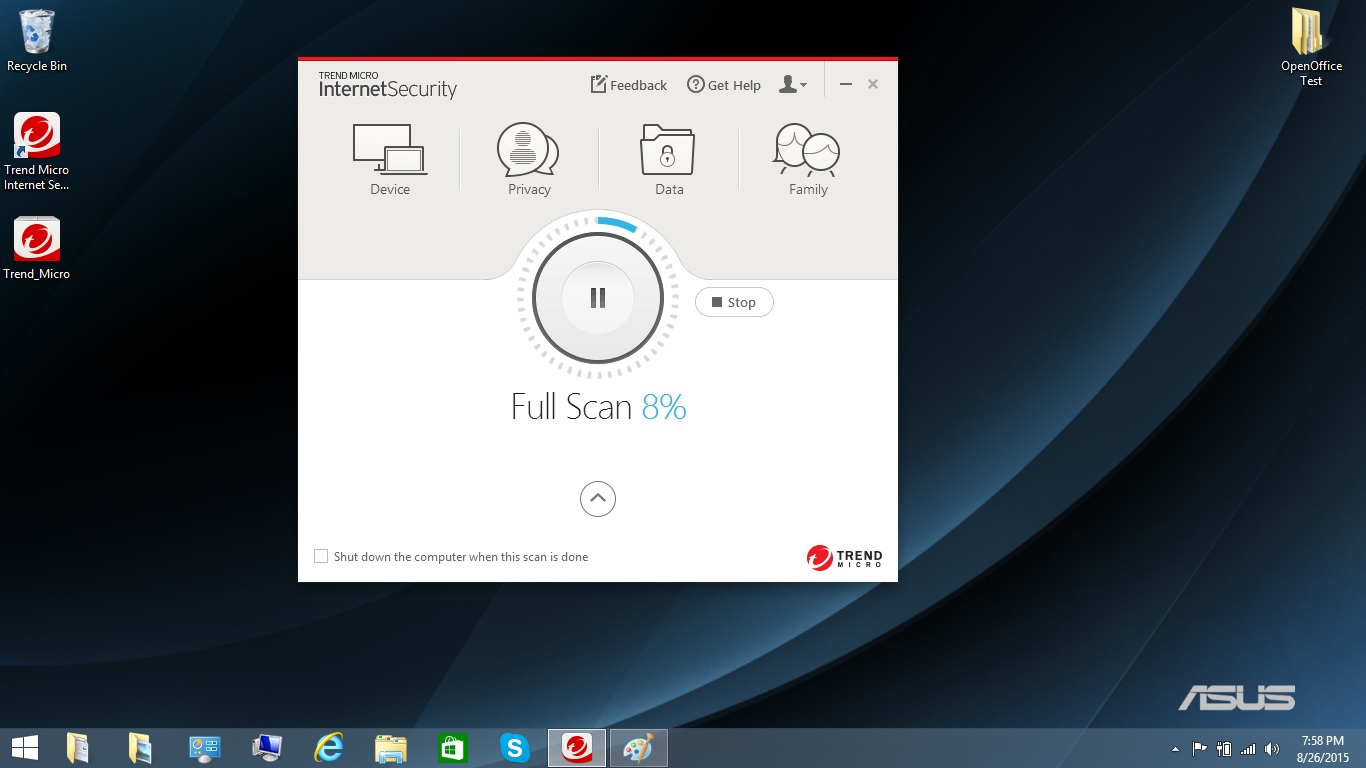Select Trend Micro Internet Security shortcut
This screenshot has width=1366, height=768.
pyautogui.click(x=37, y=152)
